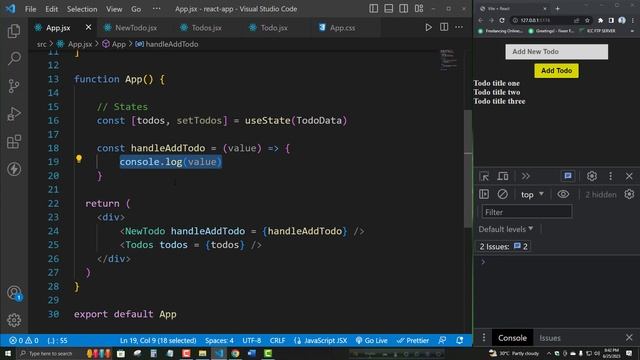Open the Thunder Client lightning icon
The height and width of the screenshot is (360, 640).
click(14, 169)
